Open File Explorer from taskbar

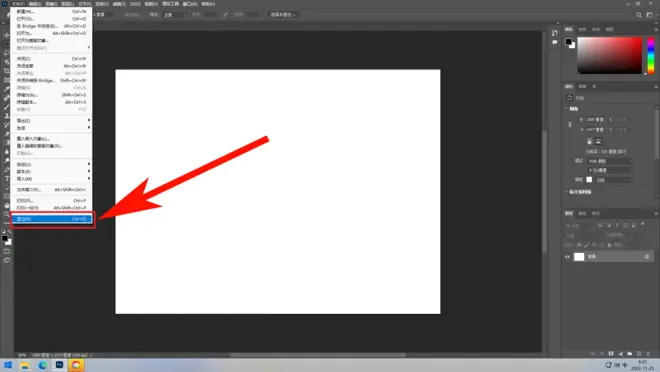point(25,365)
